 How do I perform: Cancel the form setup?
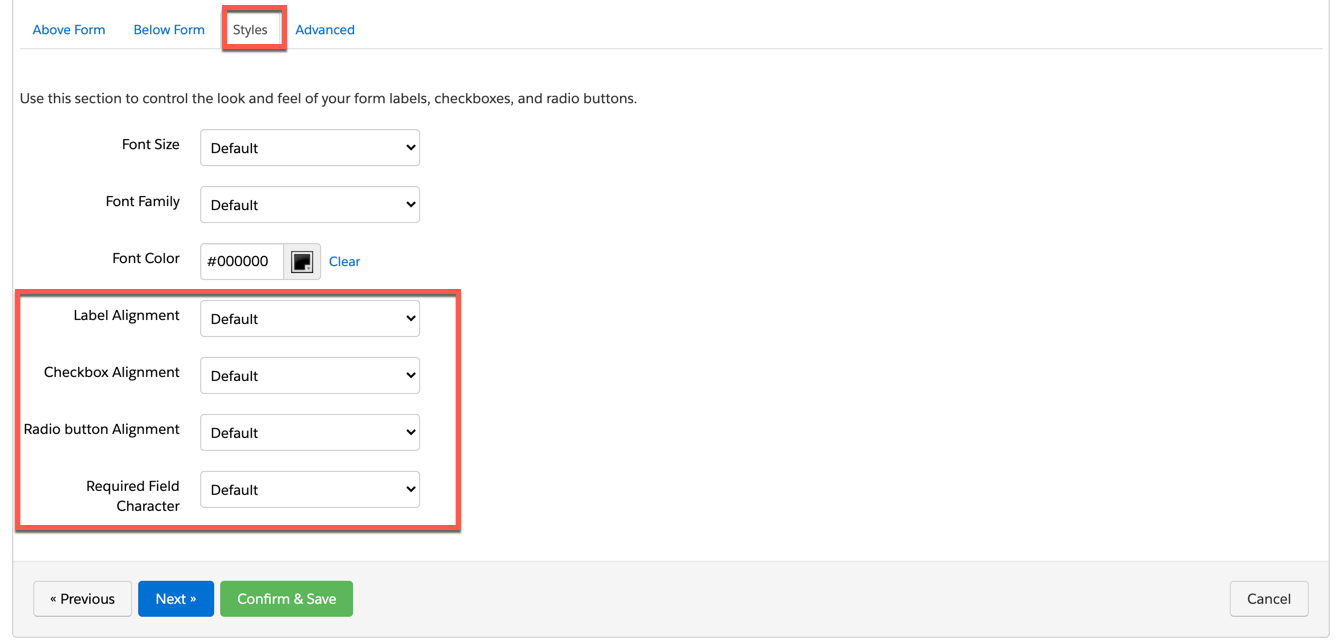[x=1268, y=599]
